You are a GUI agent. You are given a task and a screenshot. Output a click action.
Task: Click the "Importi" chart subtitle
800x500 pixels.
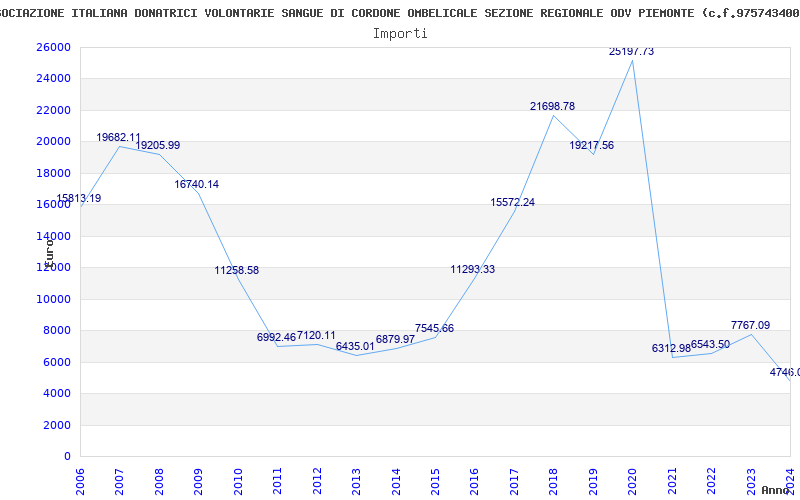400,33
